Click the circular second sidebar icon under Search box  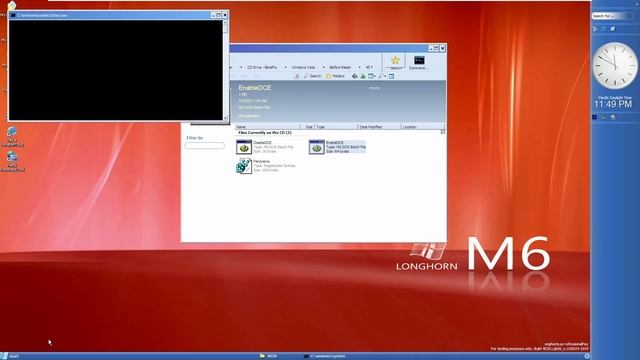(604, 29)
